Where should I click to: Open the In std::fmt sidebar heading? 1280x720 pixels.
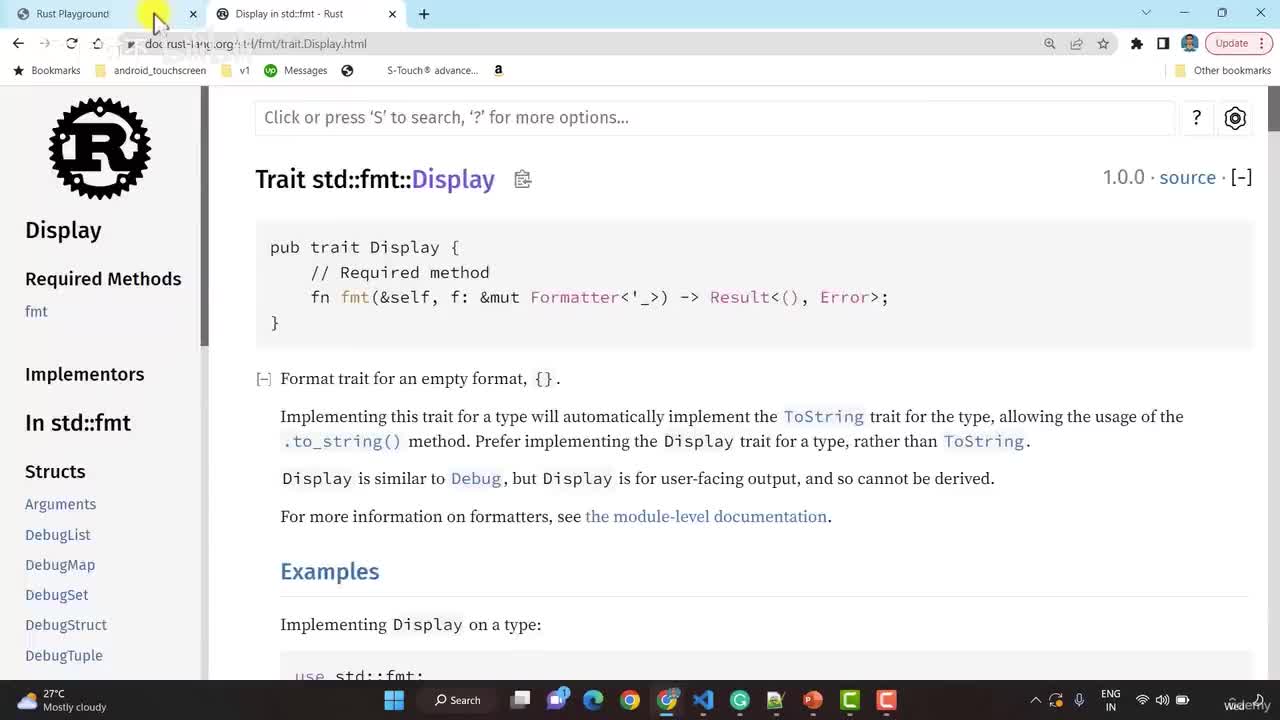(x=78, y=423)
